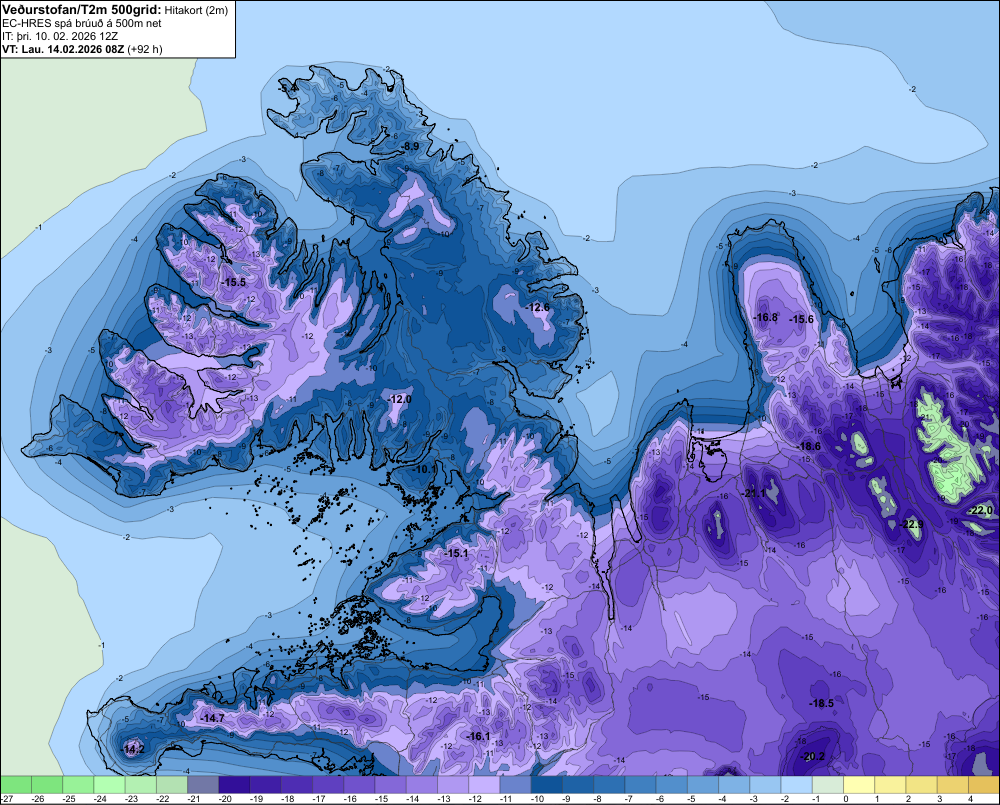Click the -8.9 temperature value on map
The width and height of the screenshot is (1000, 805).
click(x=410, y=147)
